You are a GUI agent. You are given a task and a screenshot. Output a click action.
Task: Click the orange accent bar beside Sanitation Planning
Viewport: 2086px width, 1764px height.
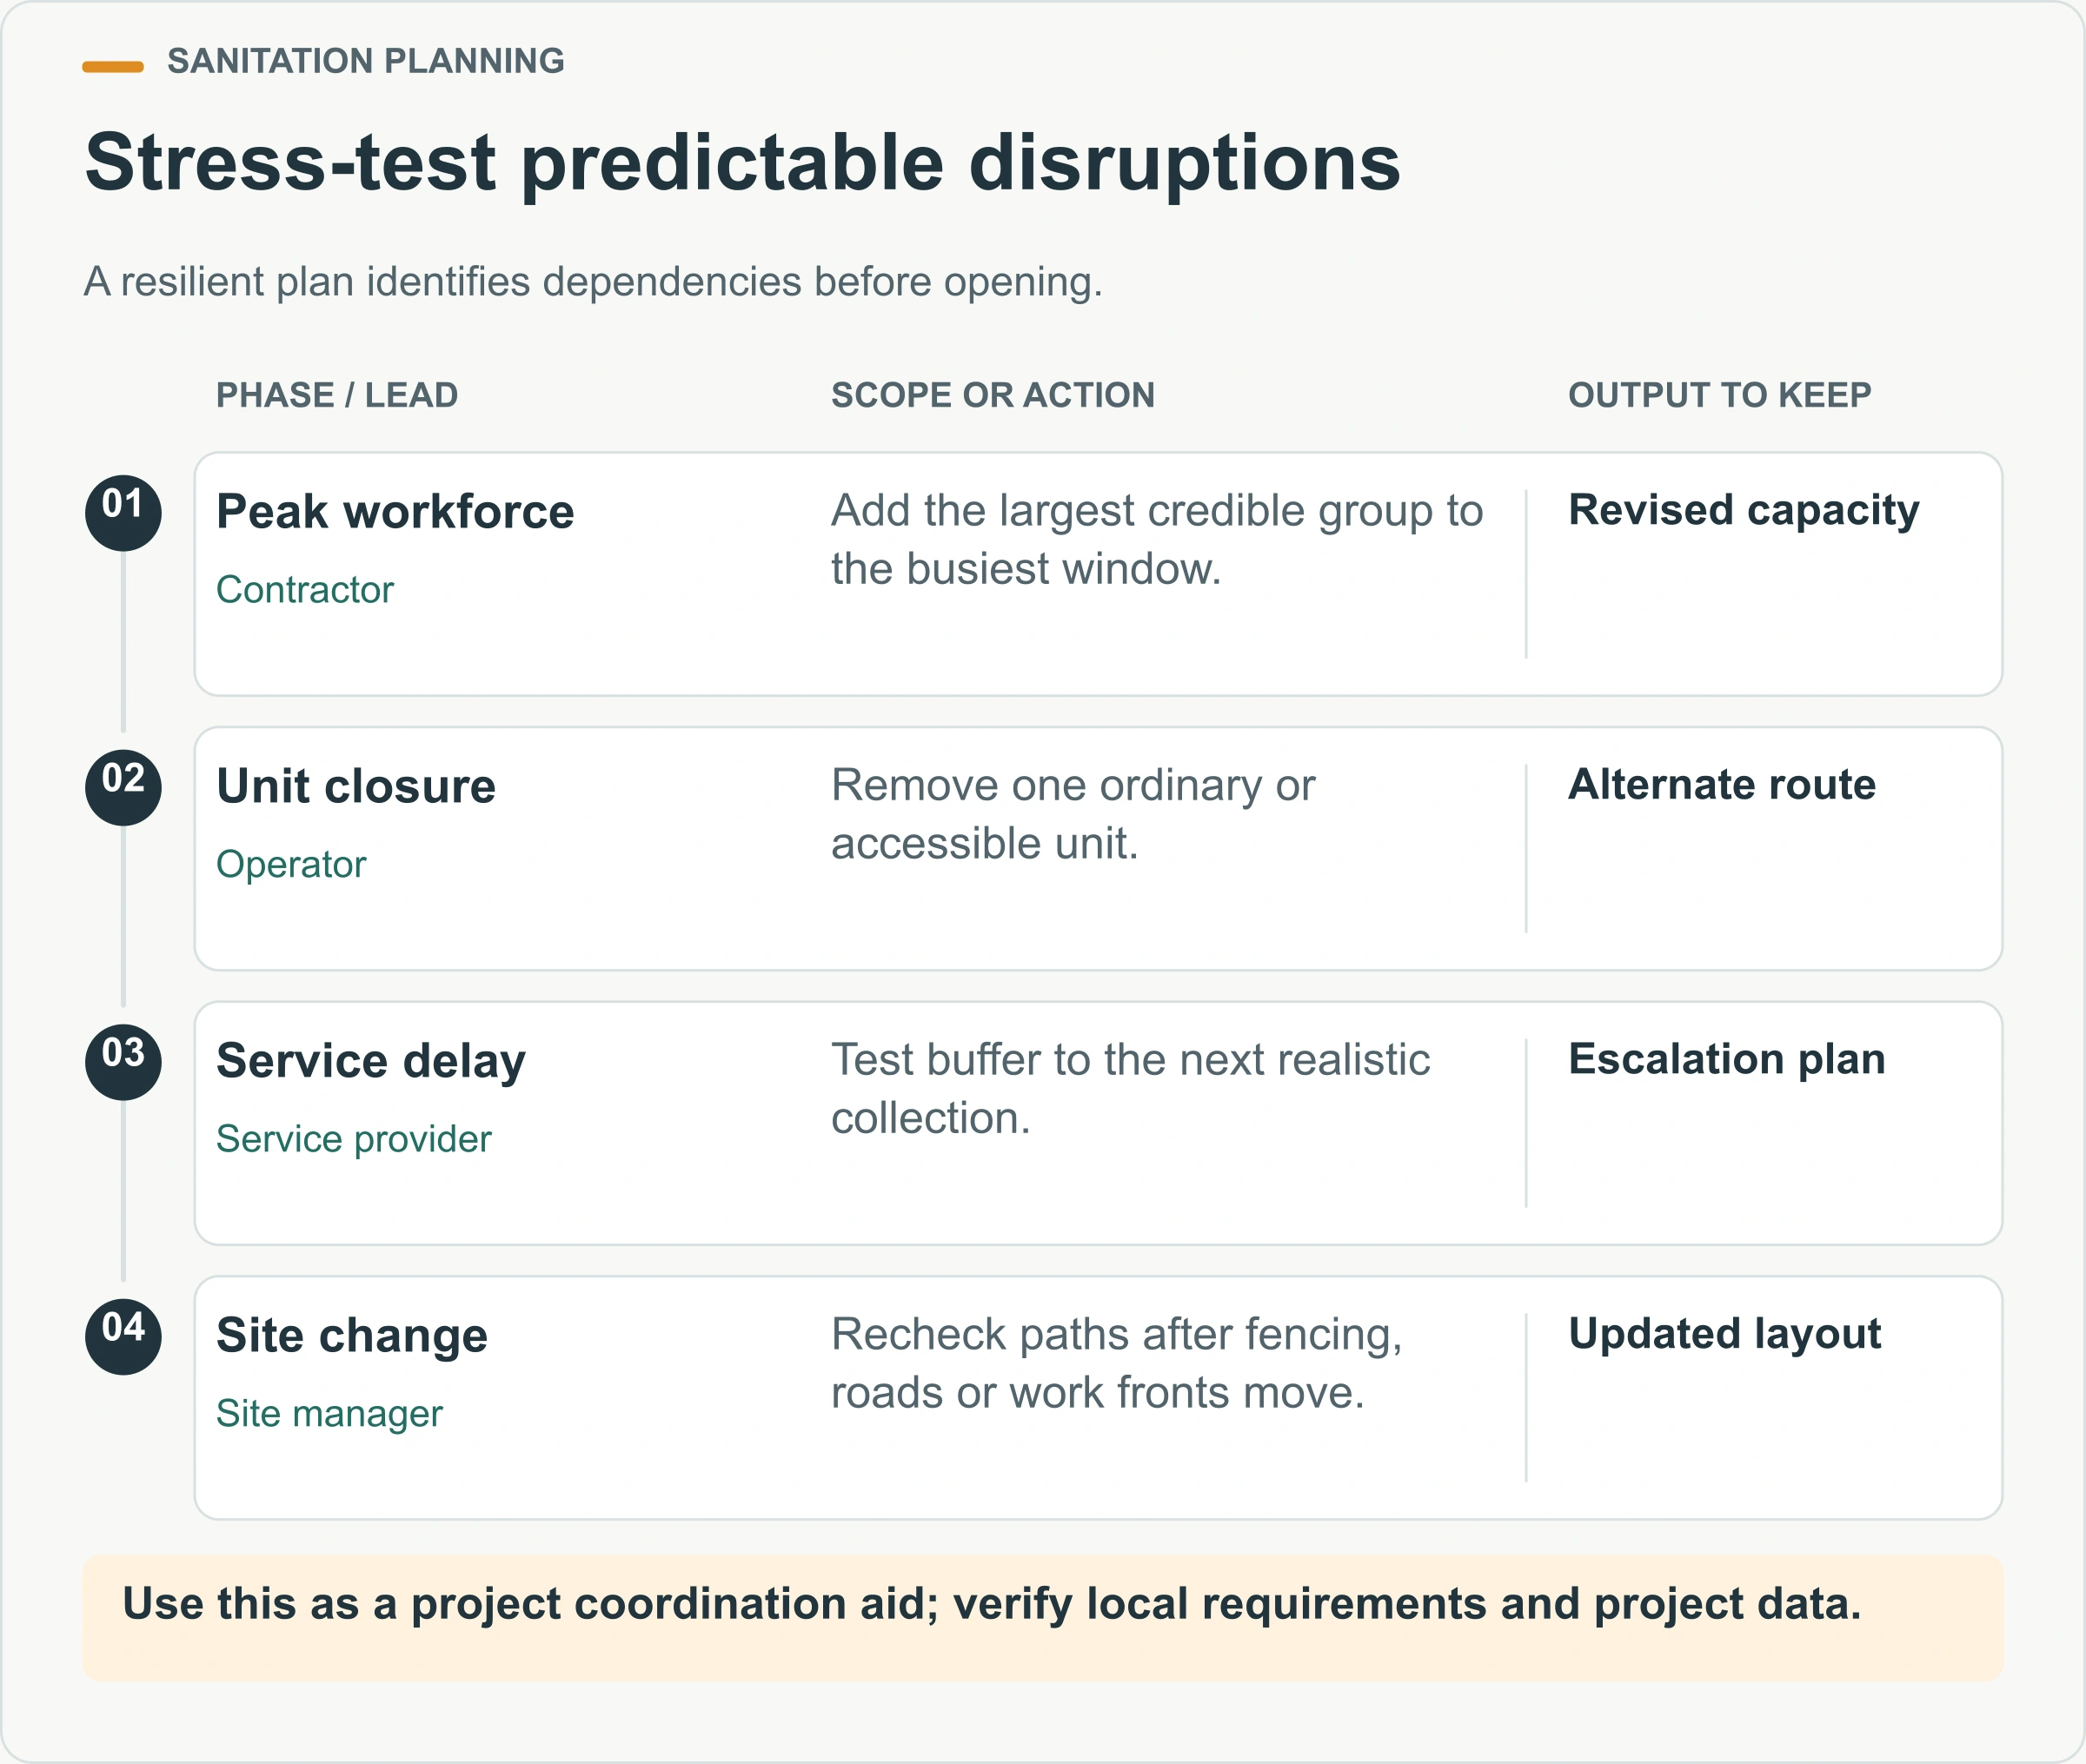[113, 67]
